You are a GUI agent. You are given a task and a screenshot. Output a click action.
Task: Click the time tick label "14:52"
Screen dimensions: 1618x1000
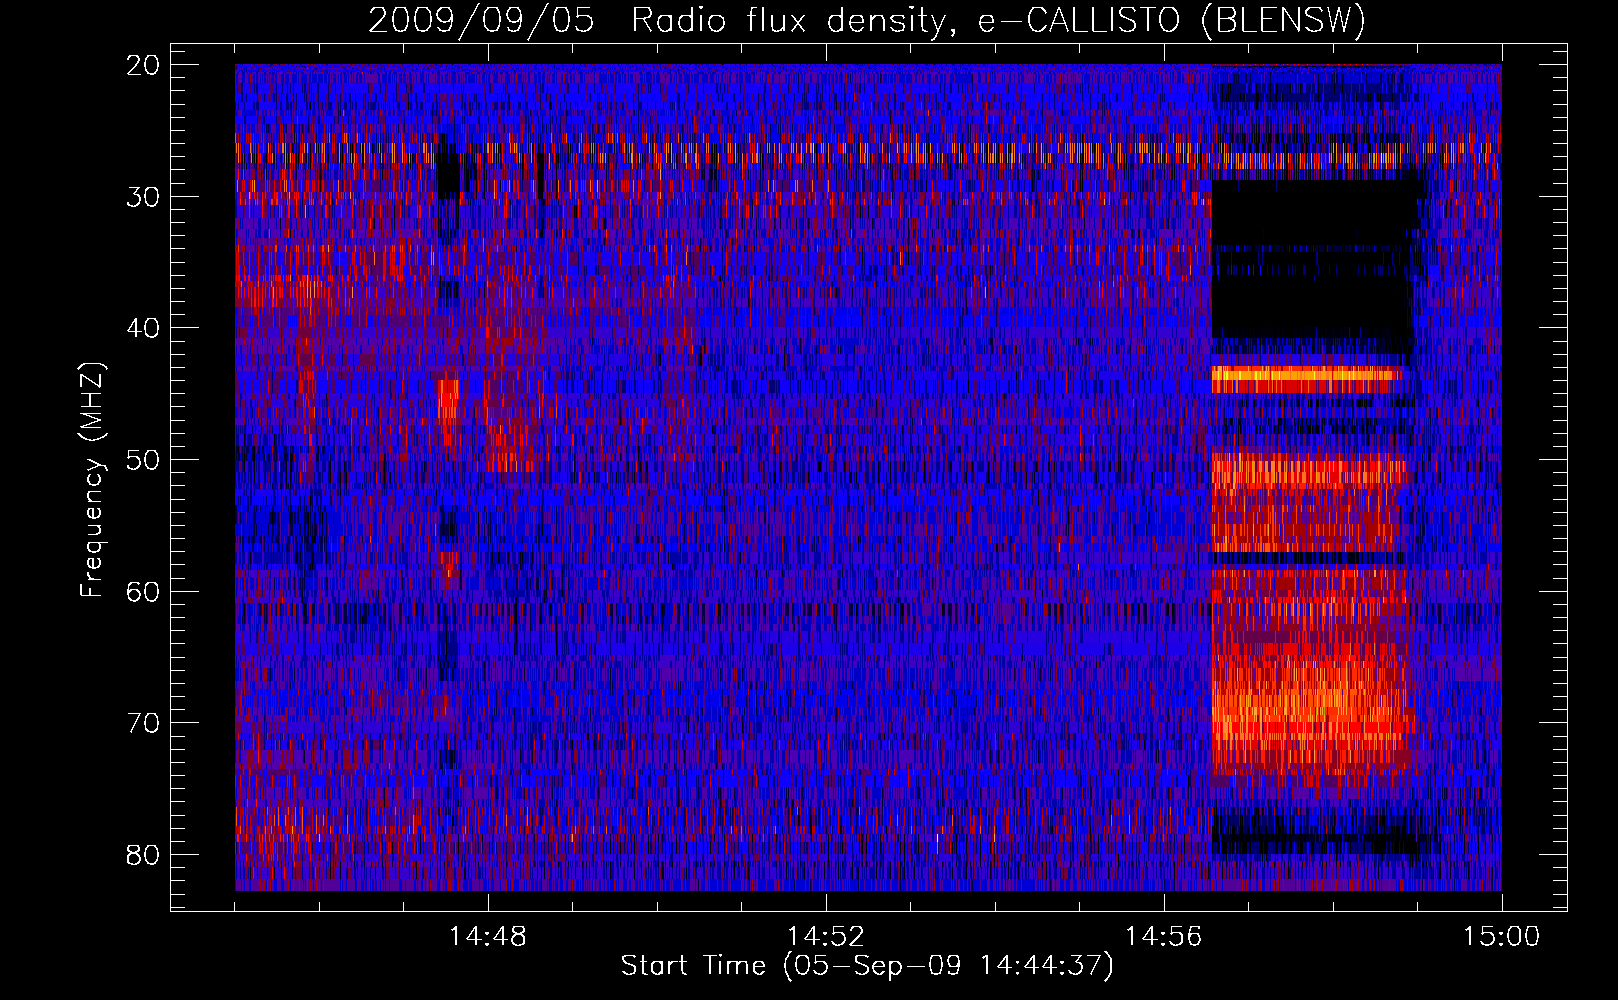pyautogui.click(x=826, y=937)
